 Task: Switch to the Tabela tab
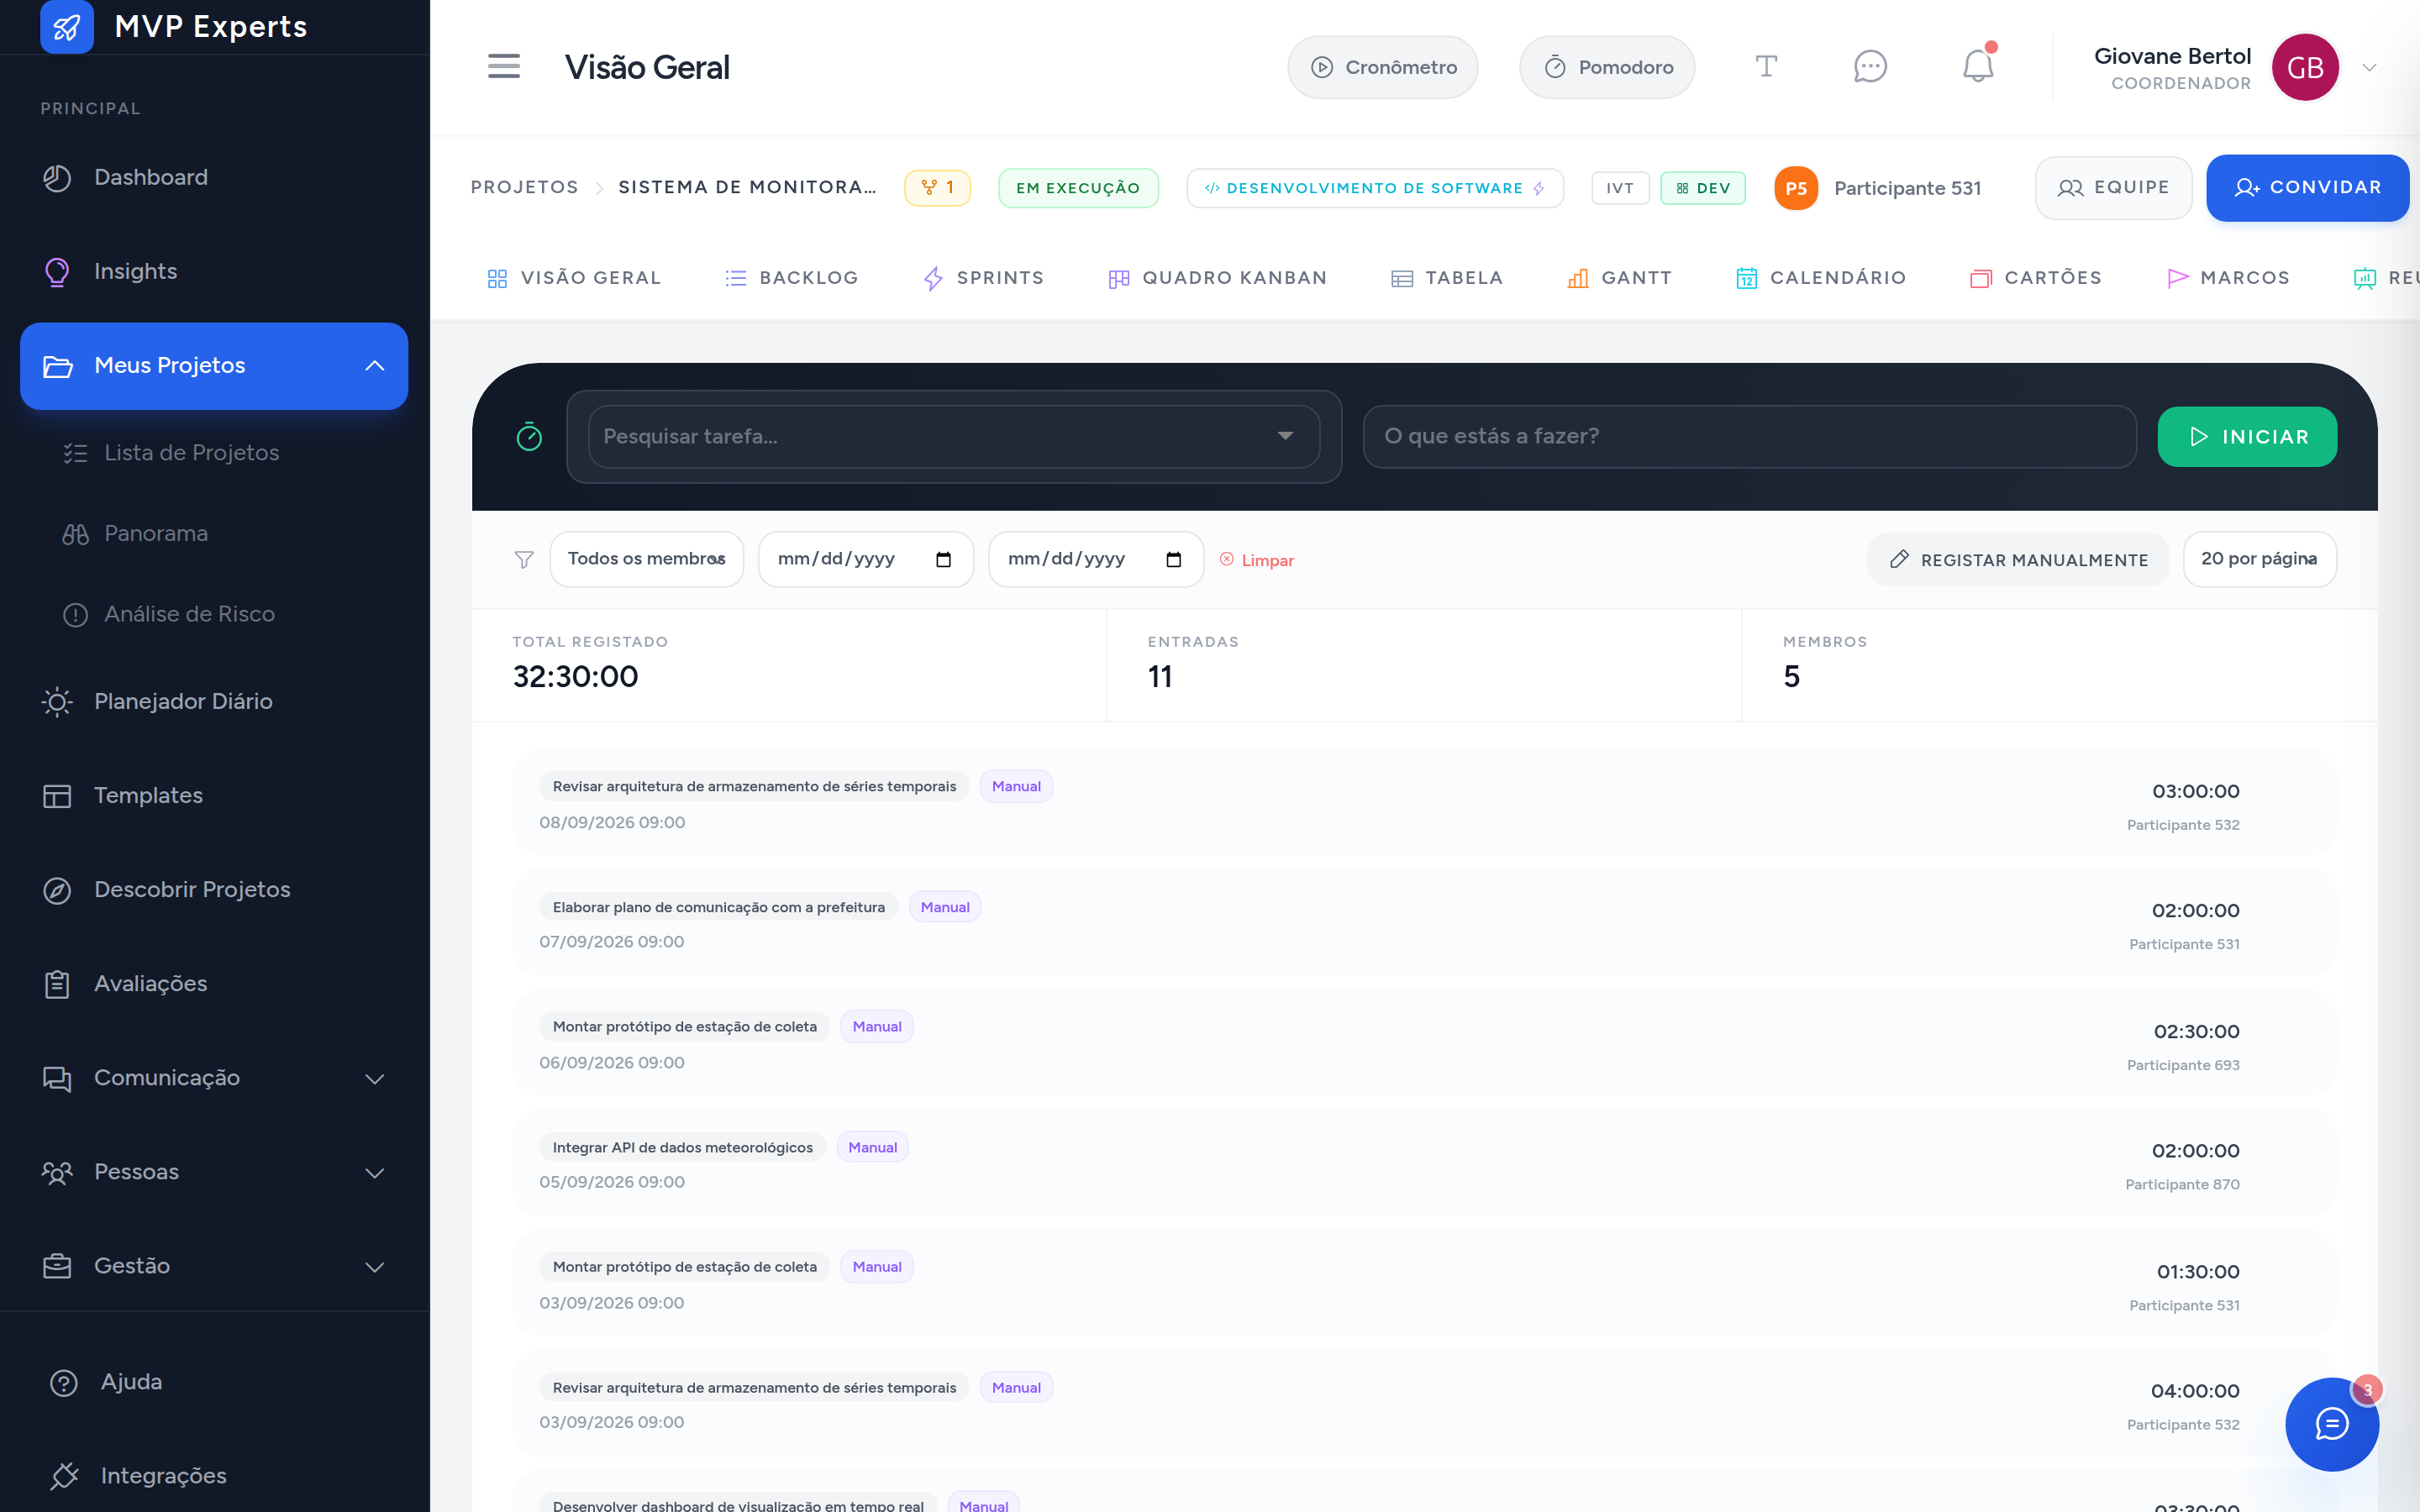pos(1446,278)
